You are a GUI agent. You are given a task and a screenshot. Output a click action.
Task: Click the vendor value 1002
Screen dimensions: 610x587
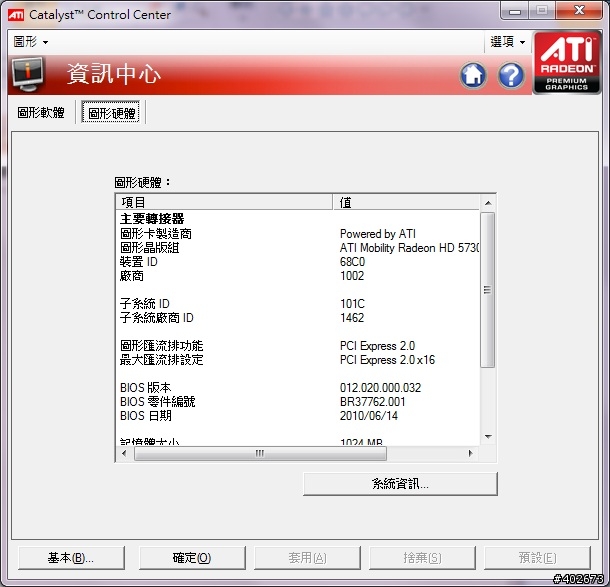click(352, 276)
